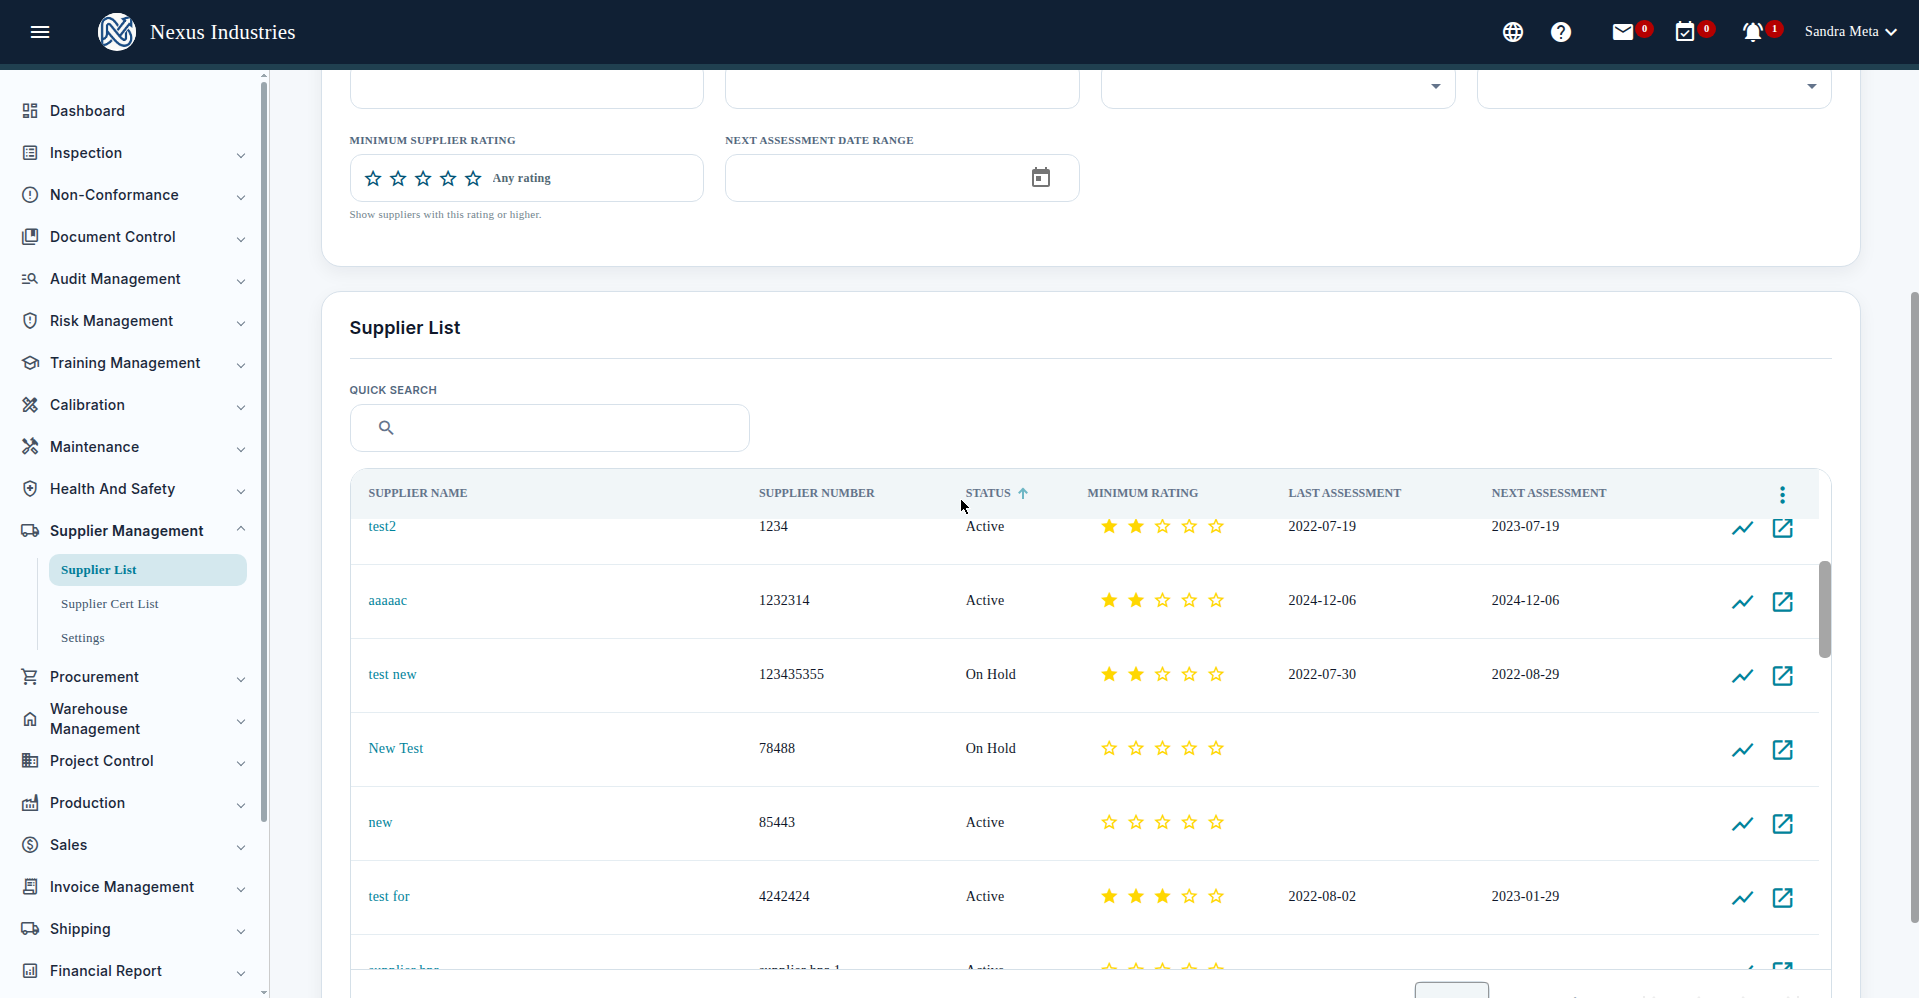The width and height of the screenshot is (1919, 998).
Task: Open the mail envelope notifications
Action: [x=1623, y=32]
